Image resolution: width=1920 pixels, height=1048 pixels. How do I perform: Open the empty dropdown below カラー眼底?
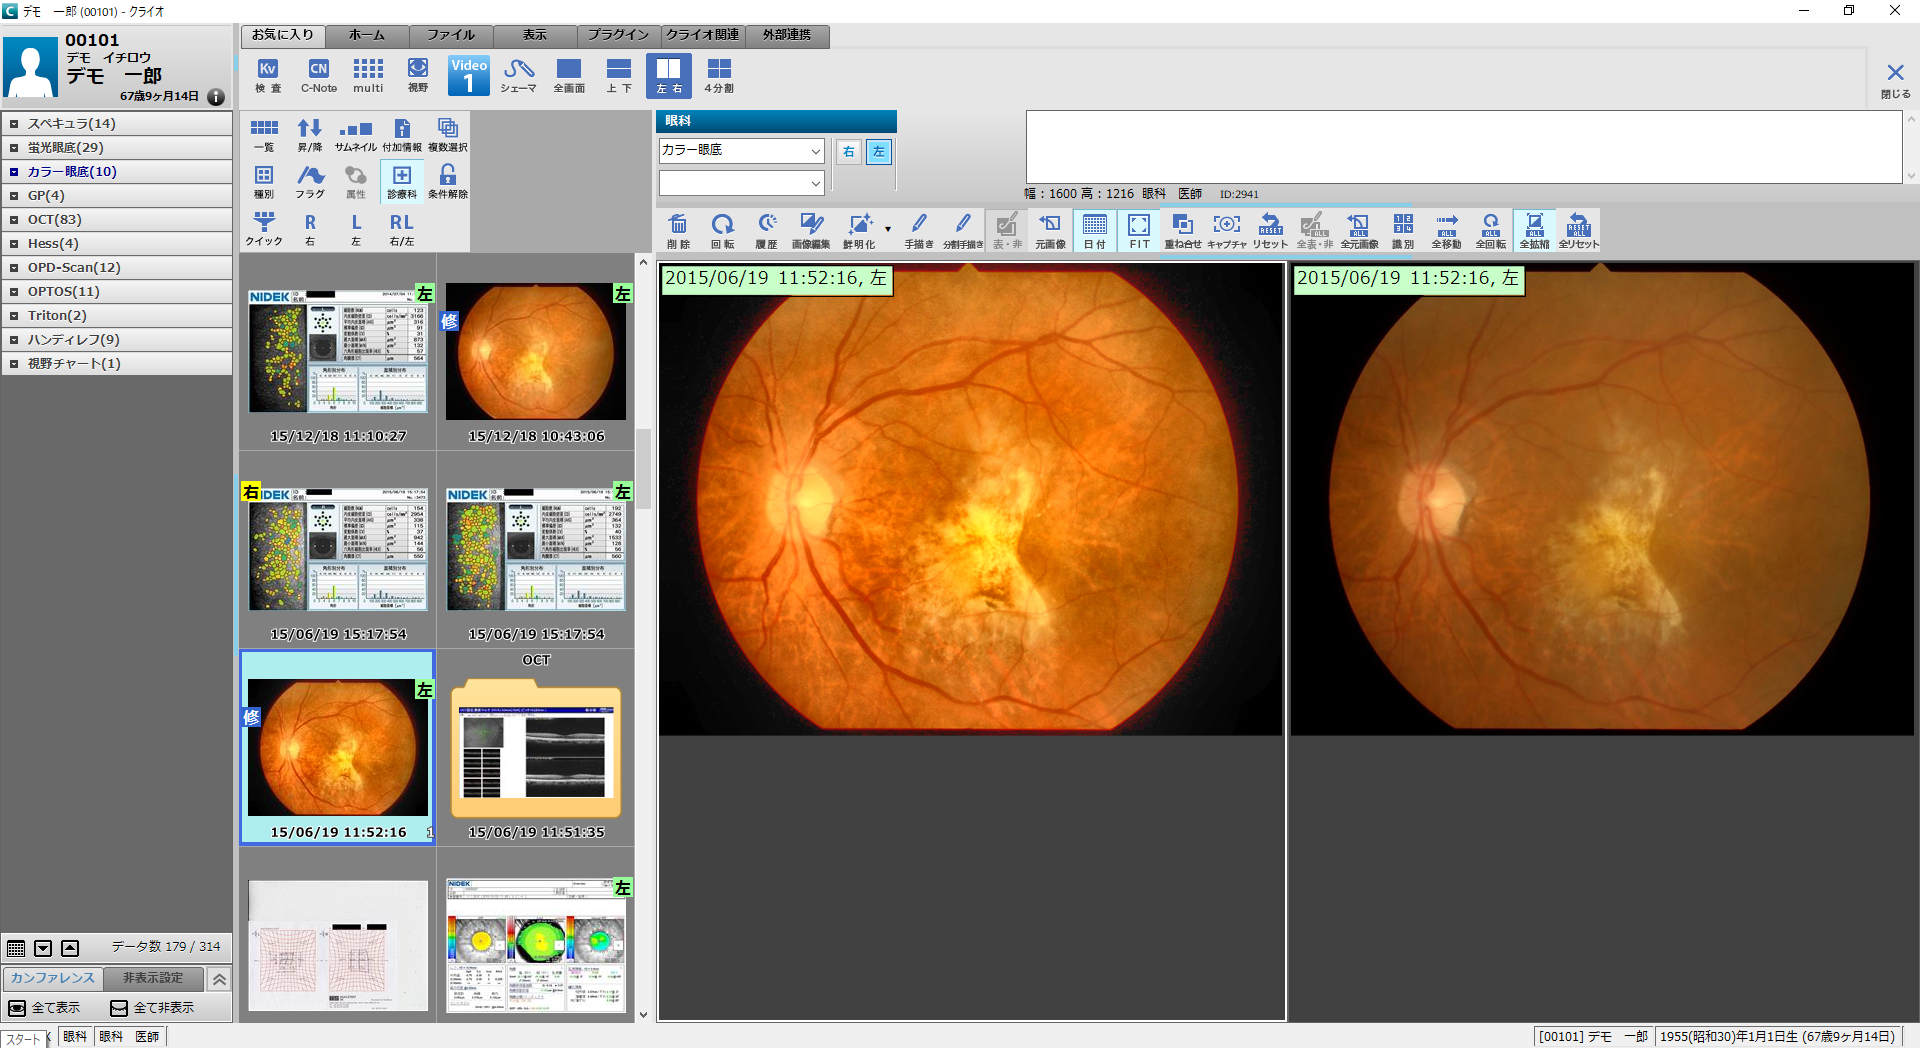click(741, 183)
